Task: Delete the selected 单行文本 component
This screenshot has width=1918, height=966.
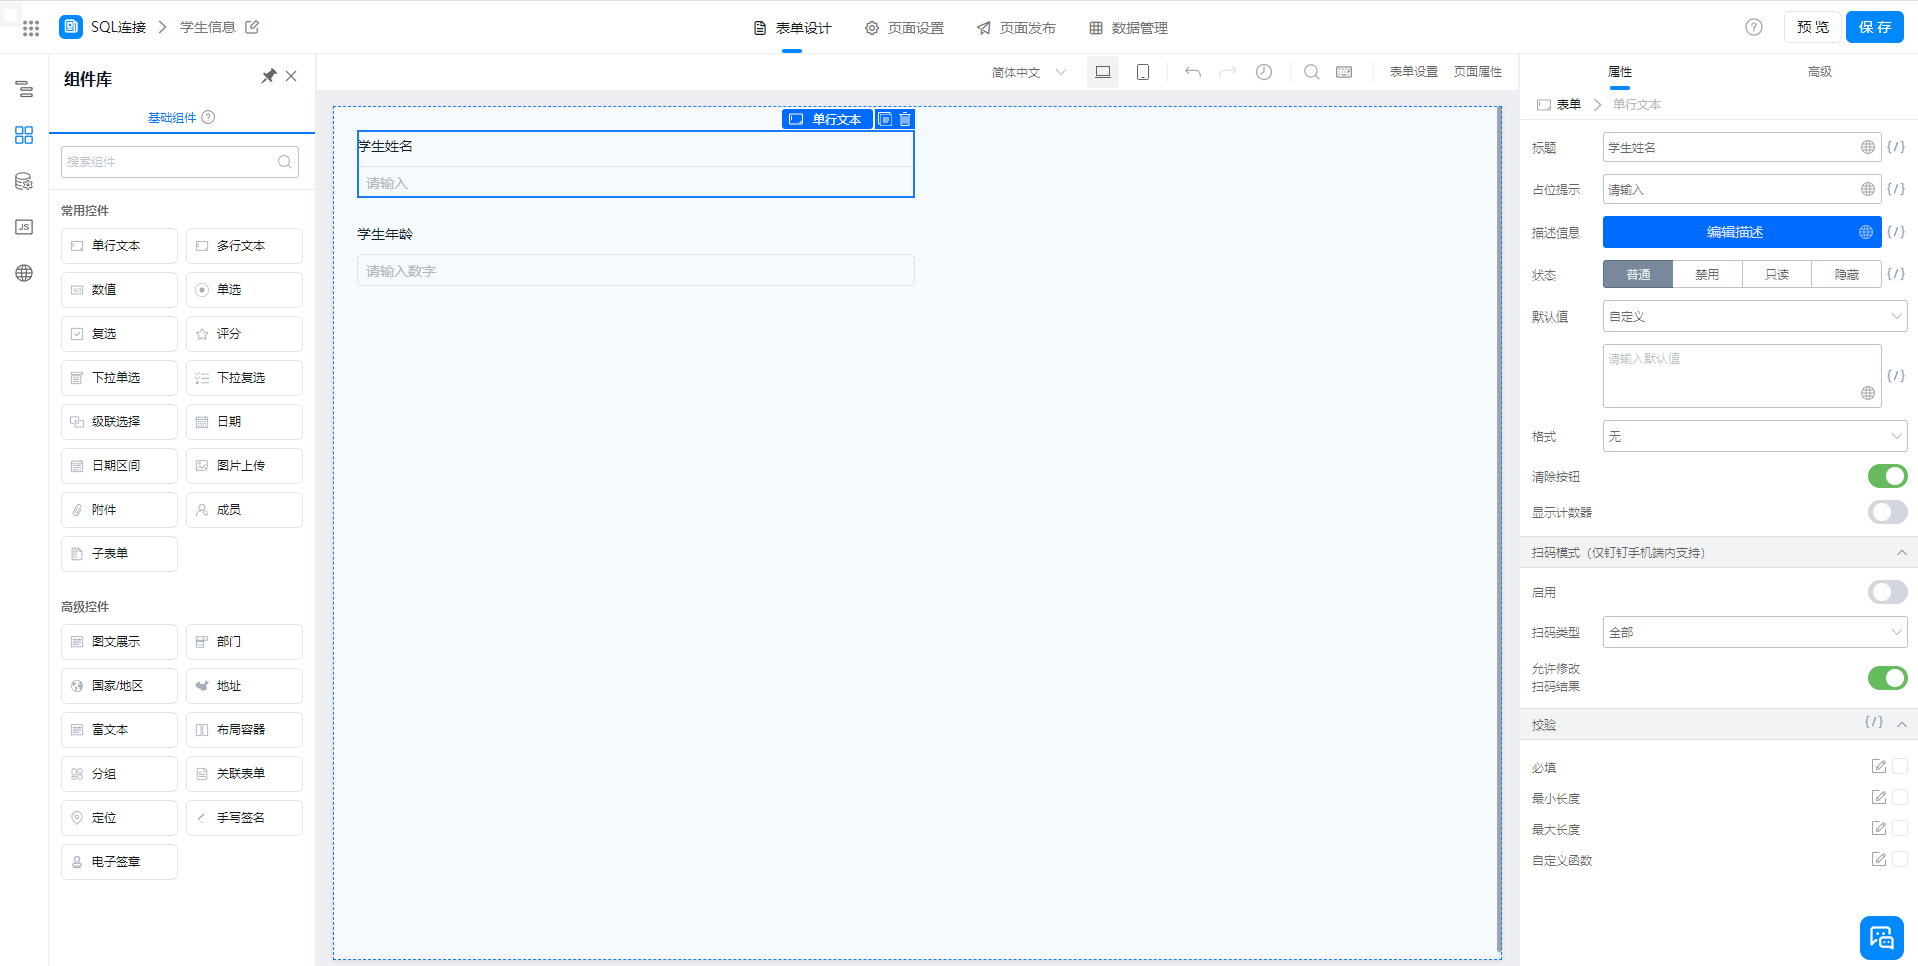Action: (905, 119)
